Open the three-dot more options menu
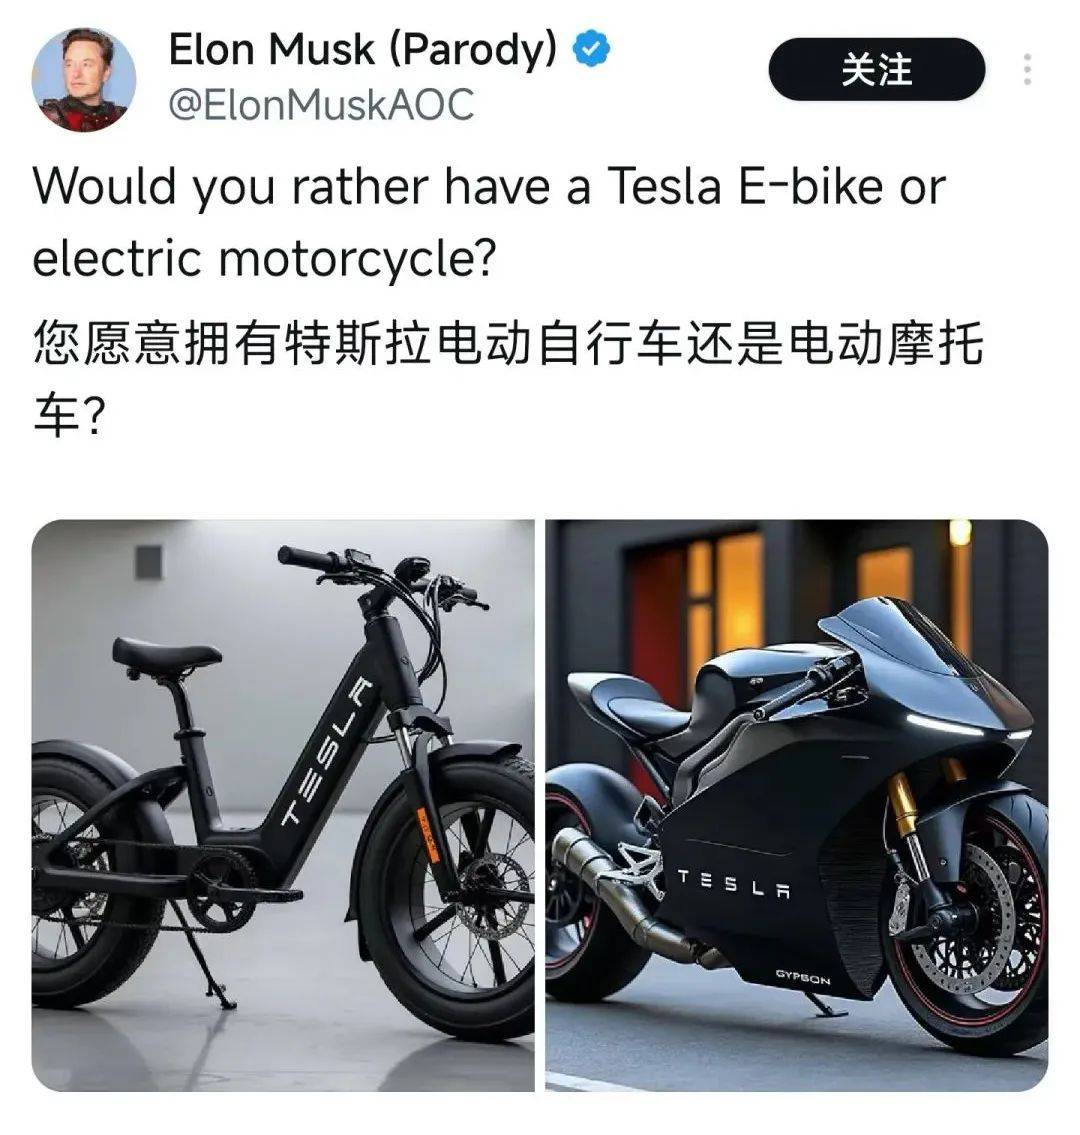The width and height of the screenshot is (1080, 1135). click(1027, 69)
